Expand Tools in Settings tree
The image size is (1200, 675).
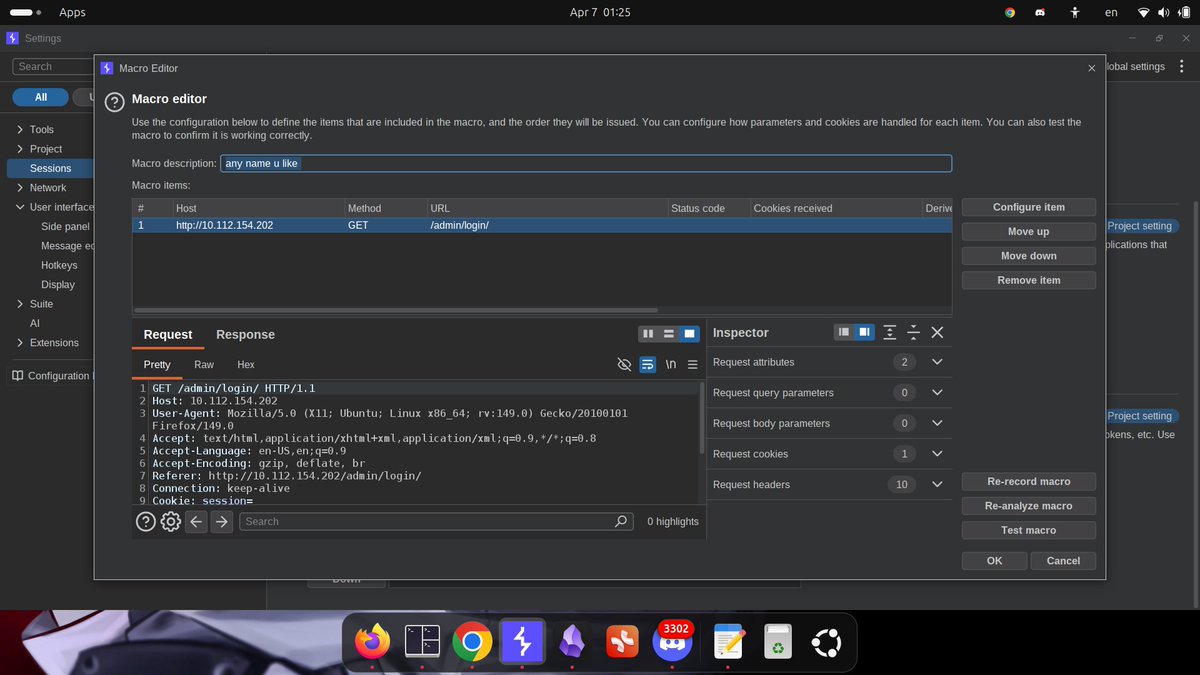[20, 129]
